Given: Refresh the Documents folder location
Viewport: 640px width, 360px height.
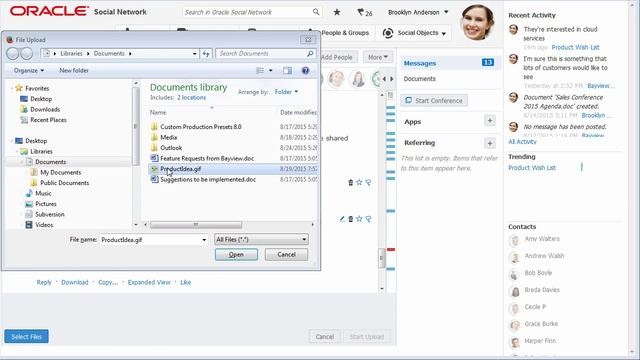Looking at the screenshot, I should [206, 53].
